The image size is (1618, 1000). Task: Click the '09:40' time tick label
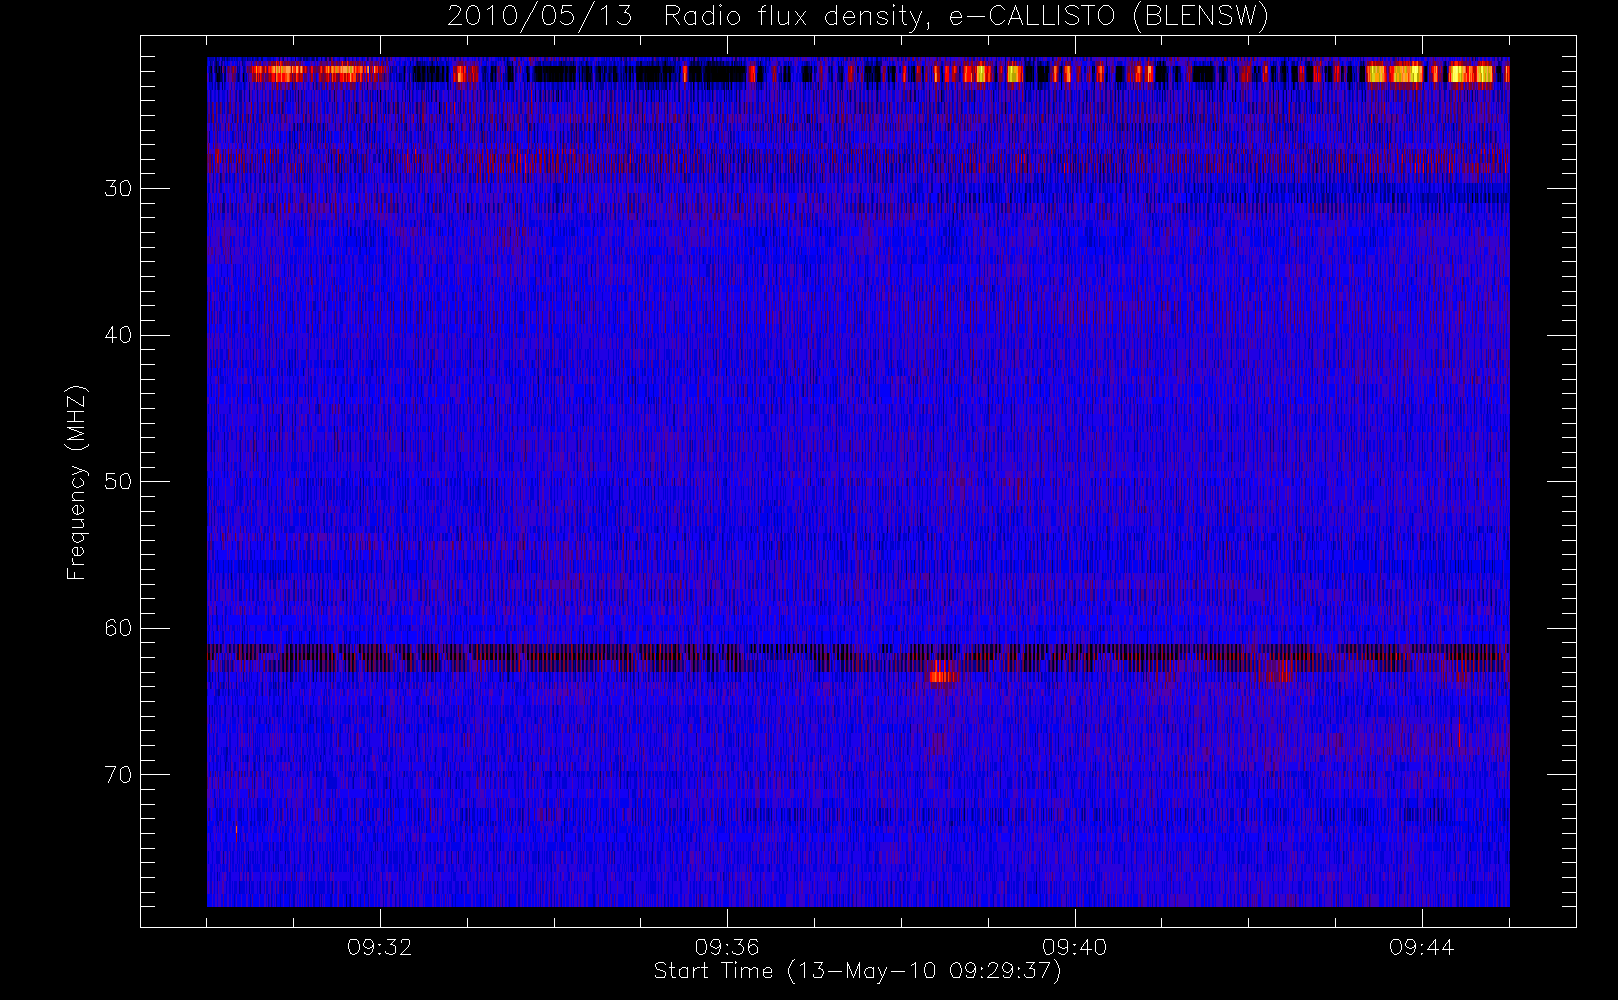(x=1074, y=947)
